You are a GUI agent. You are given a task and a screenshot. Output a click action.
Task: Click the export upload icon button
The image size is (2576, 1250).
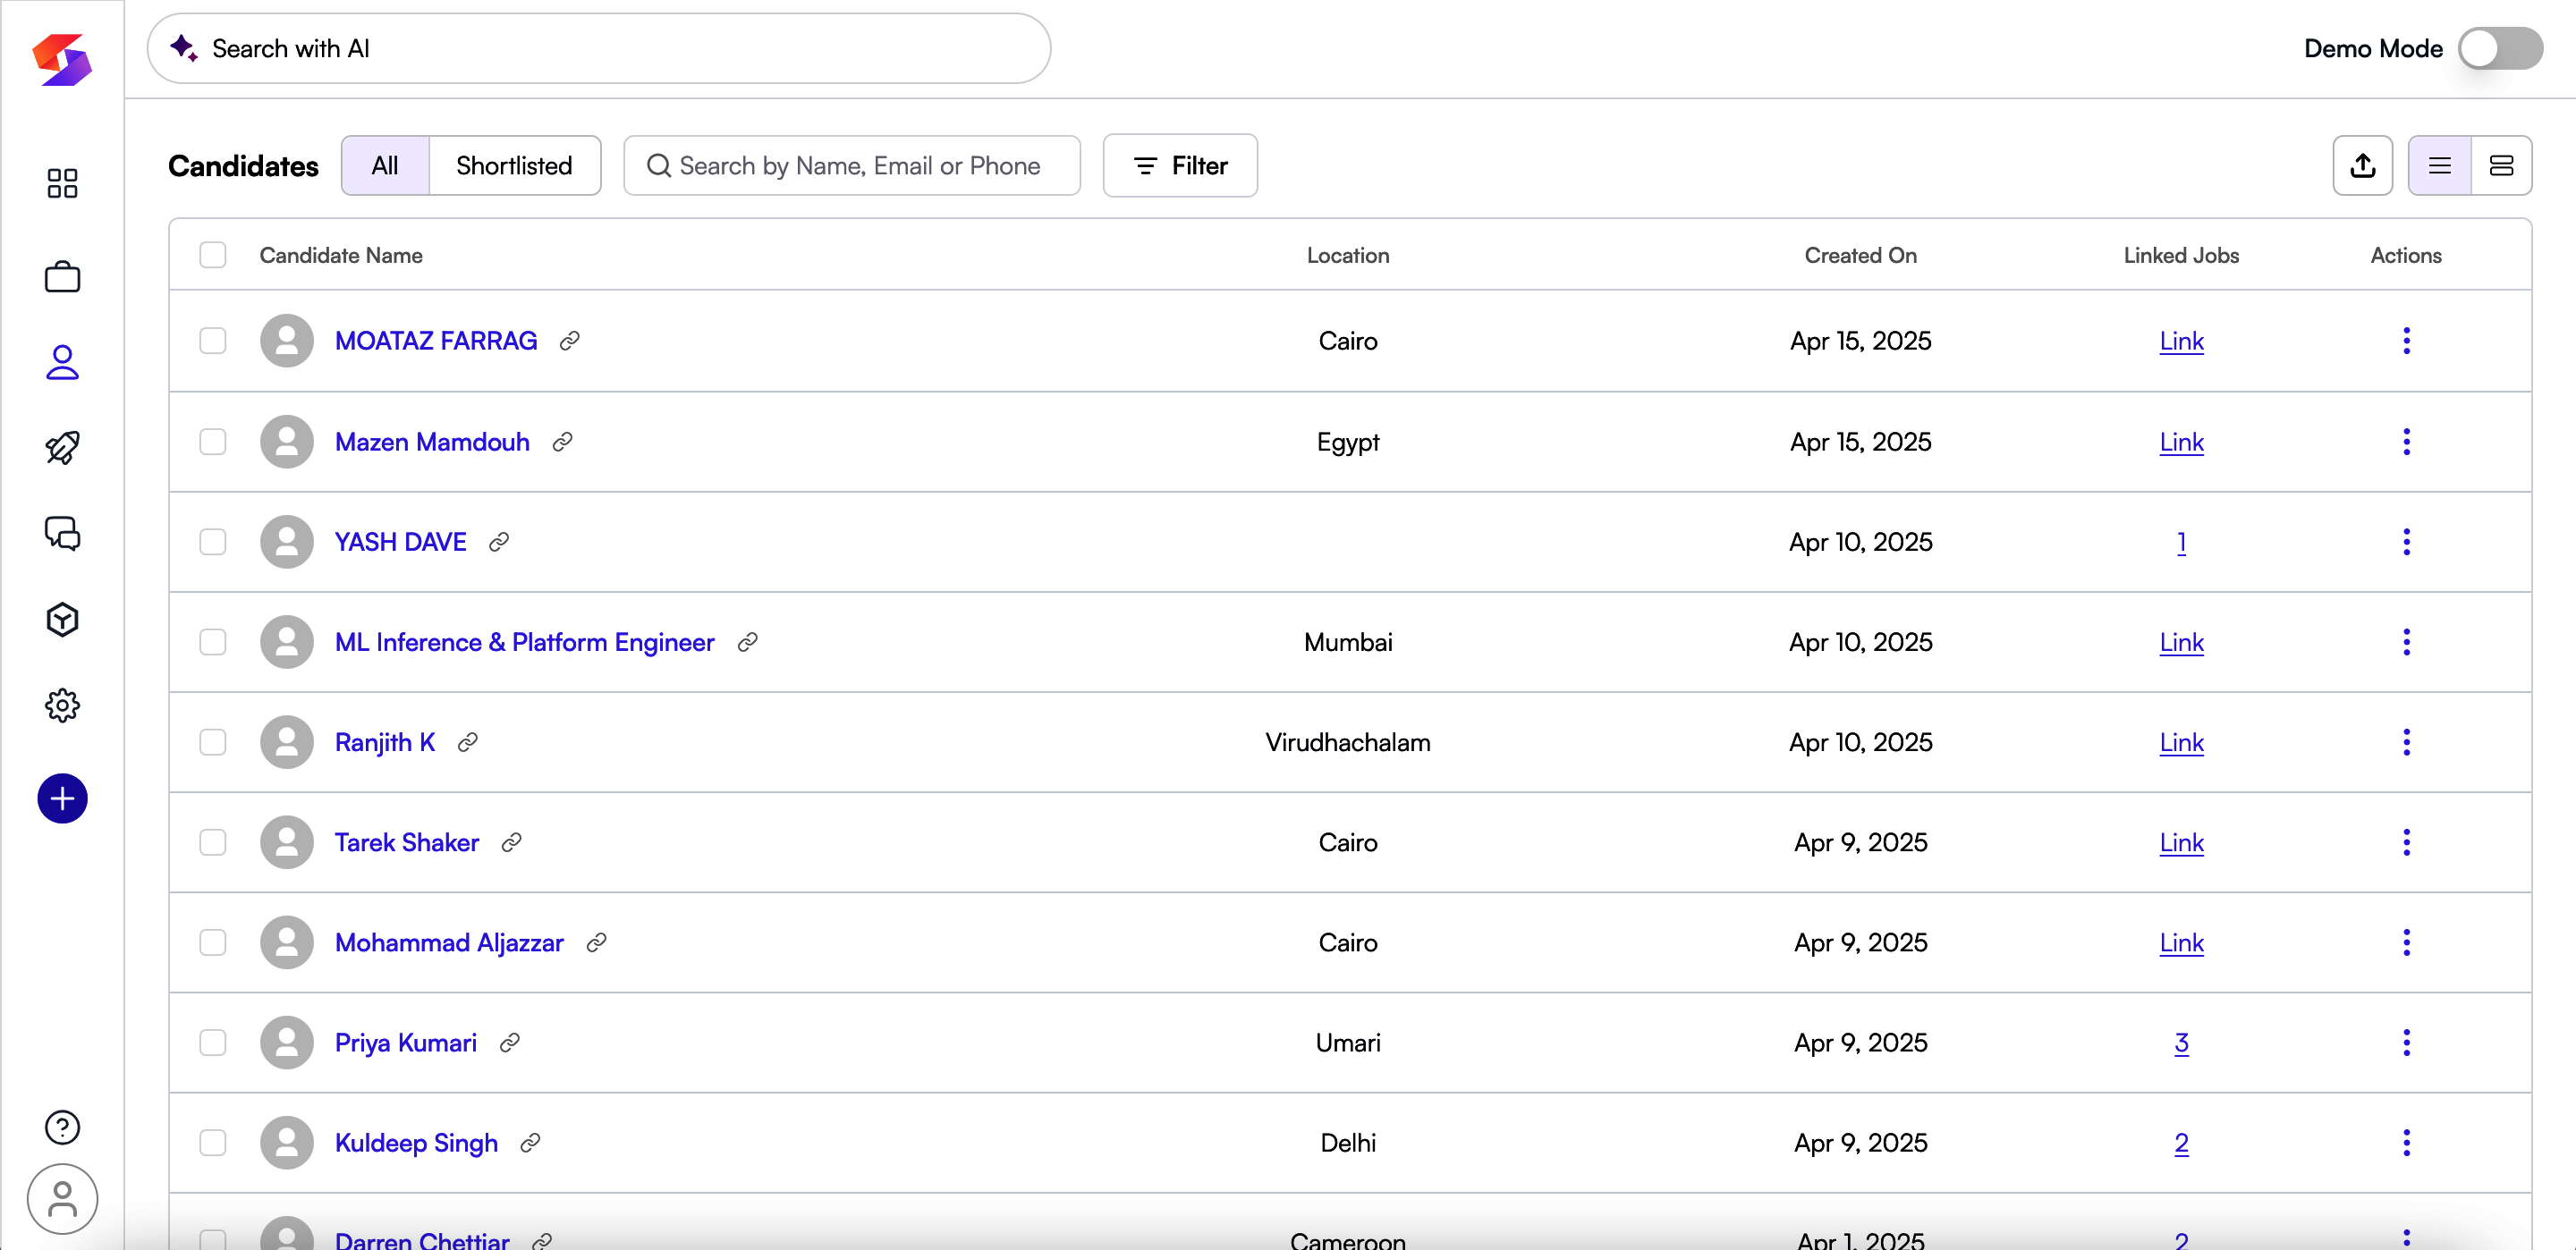pos(2362,165)
